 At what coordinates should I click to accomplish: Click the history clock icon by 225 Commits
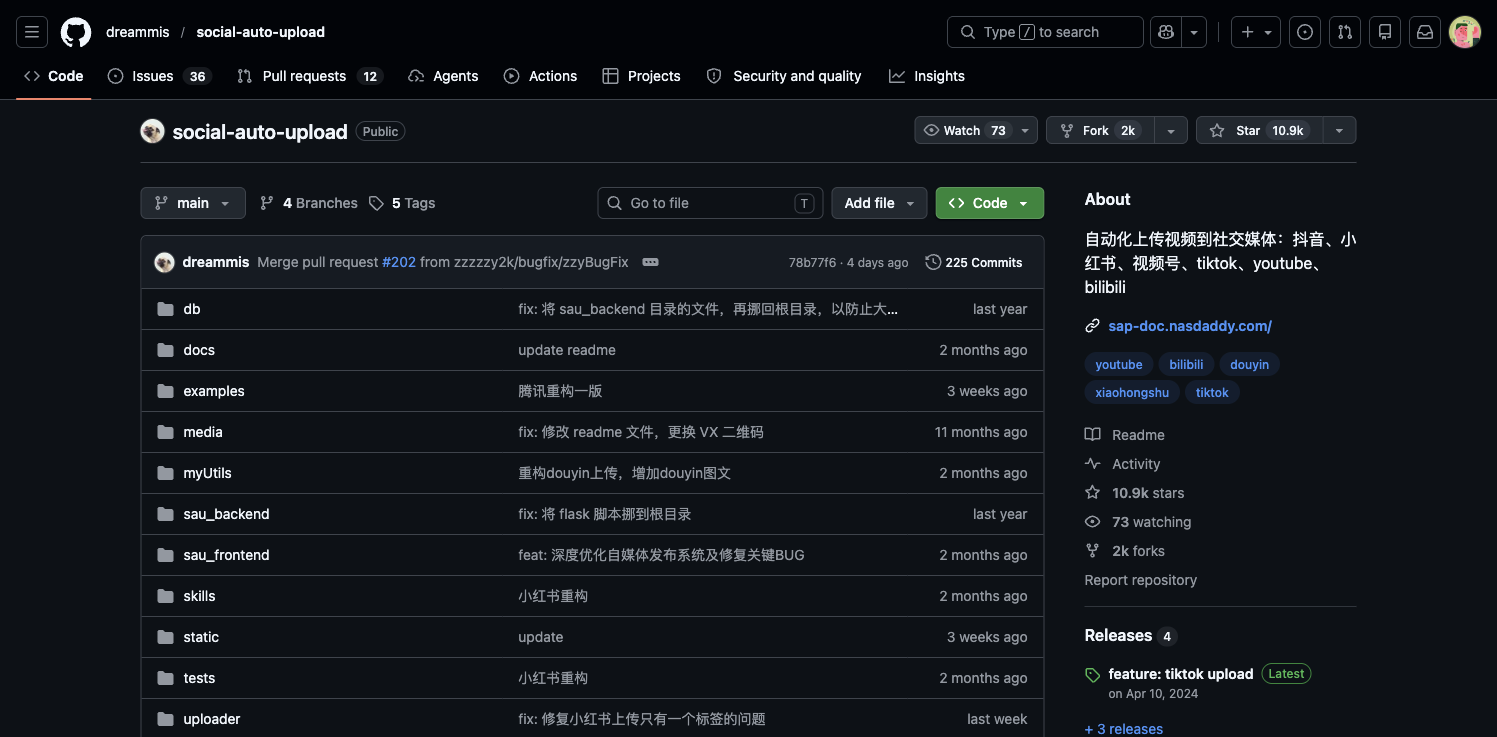tap(933, 262)
